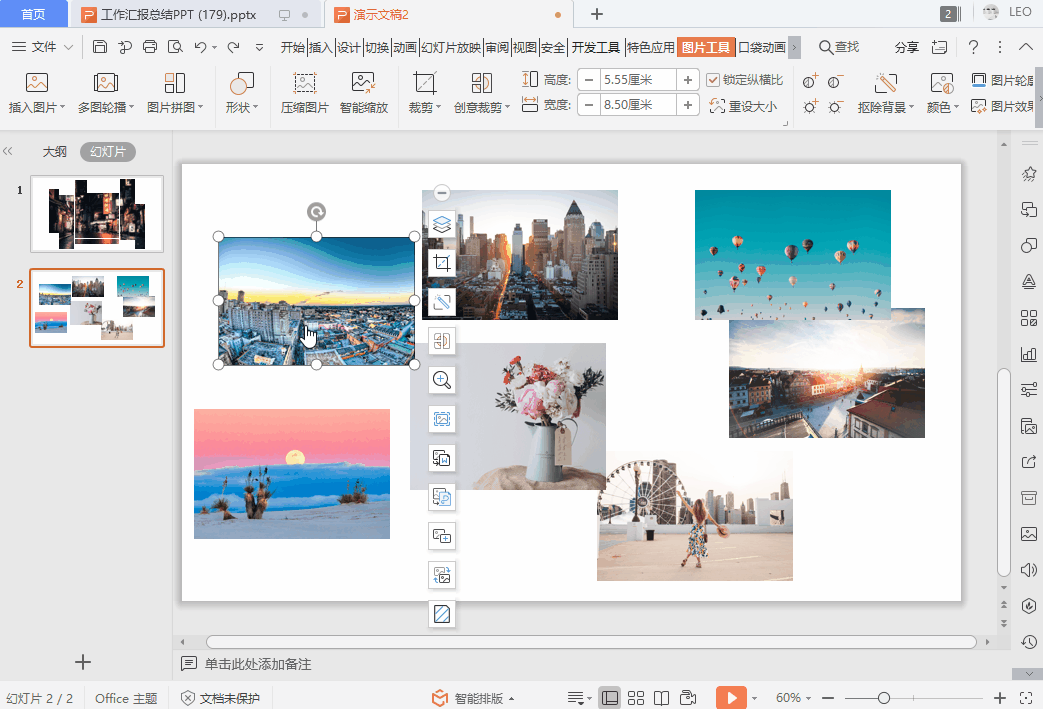Open the 裁剪 crop dropdown arrow
1043x709 pixels.
(437, 105)
